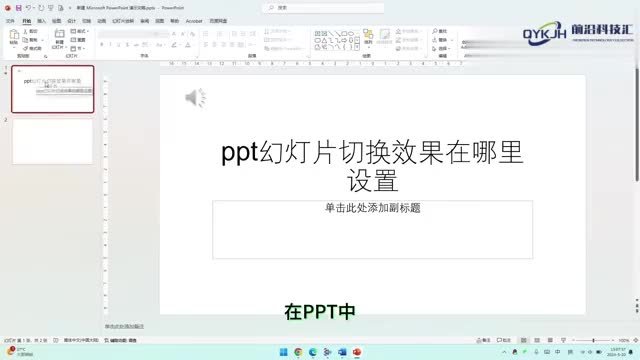Viewport: 640px width, 360px height.
Task: Expand the slide Section dropdown
Action: (78, 49)
